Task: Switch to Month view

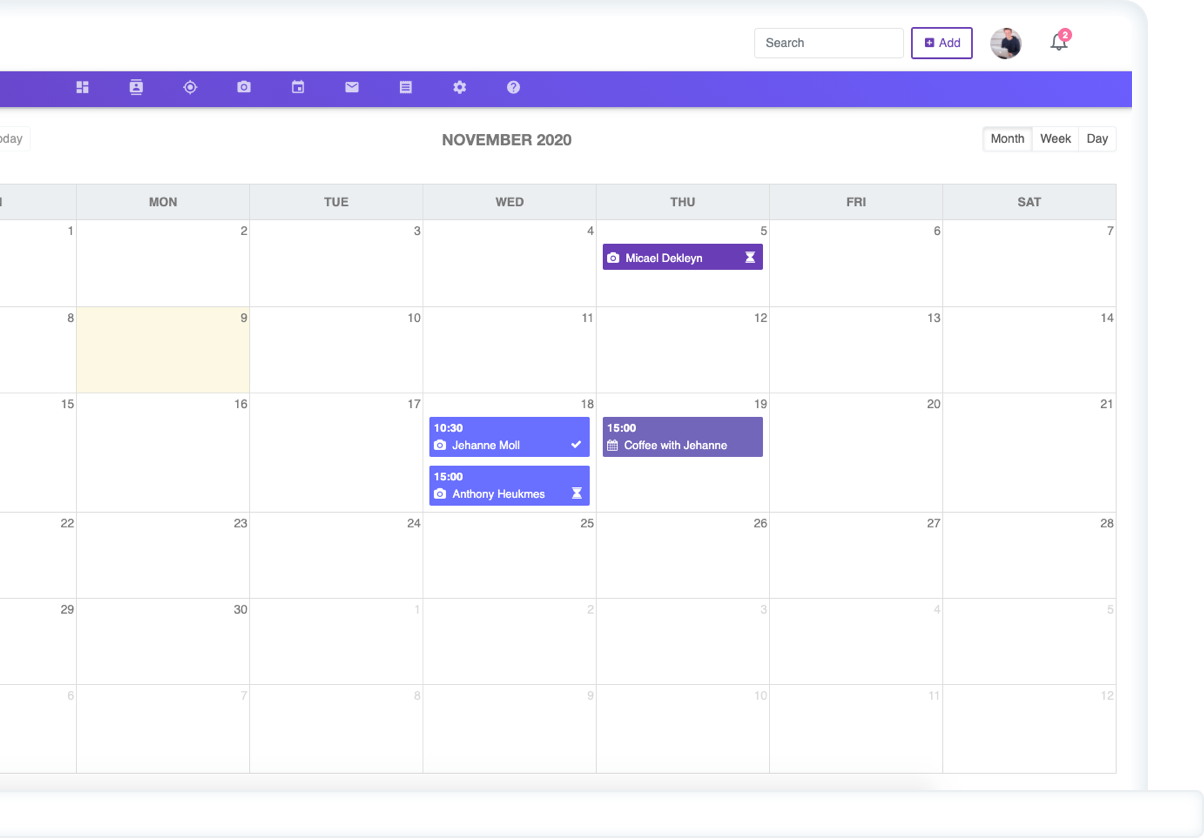Action: (x=1007, y=139)
